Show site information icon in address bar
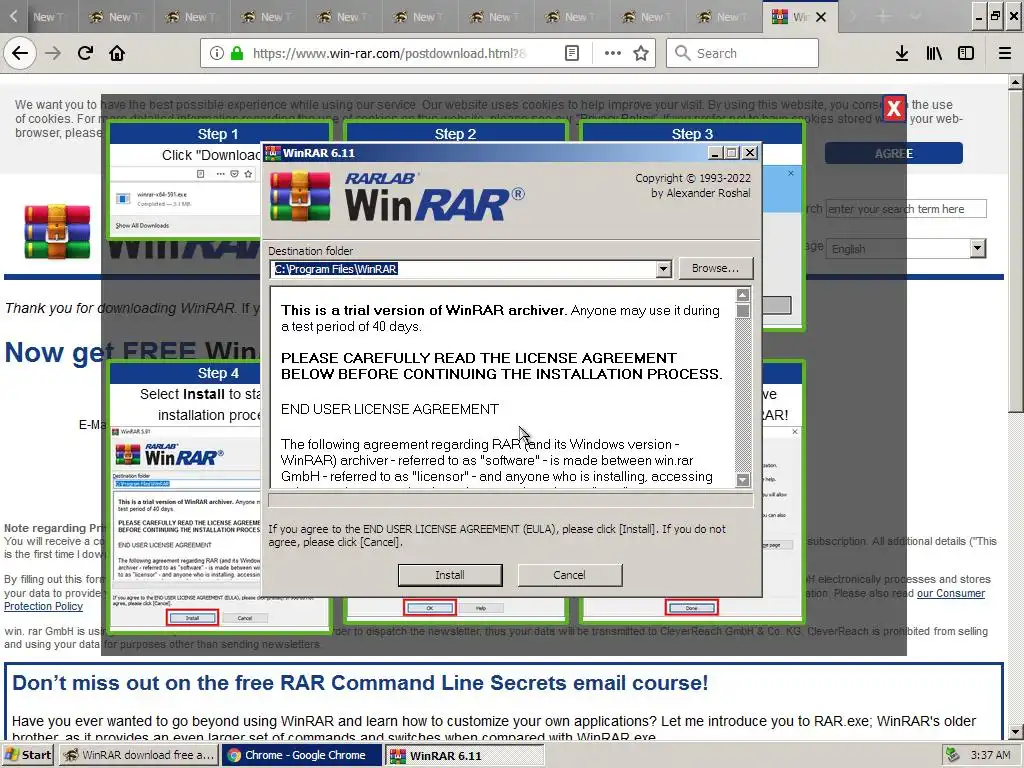Image resolution: width=1024 pixels, height=768 pixels. tap(217, 54)
